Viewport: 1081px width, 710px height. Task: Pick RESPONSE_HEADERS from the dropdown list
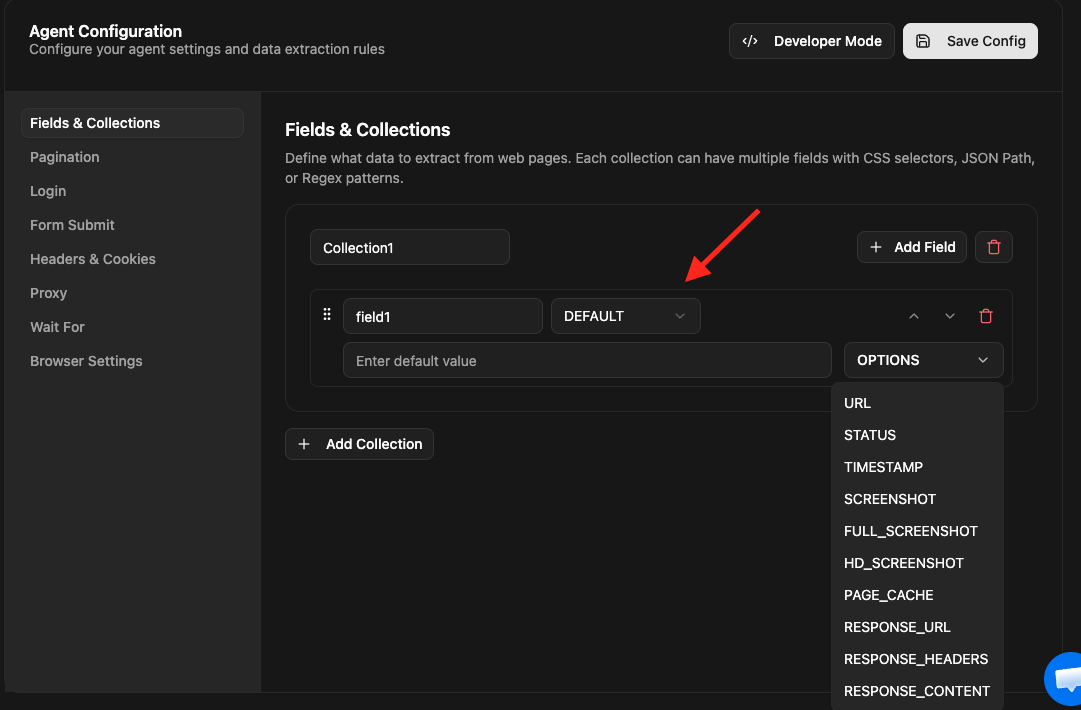point(915,659)
